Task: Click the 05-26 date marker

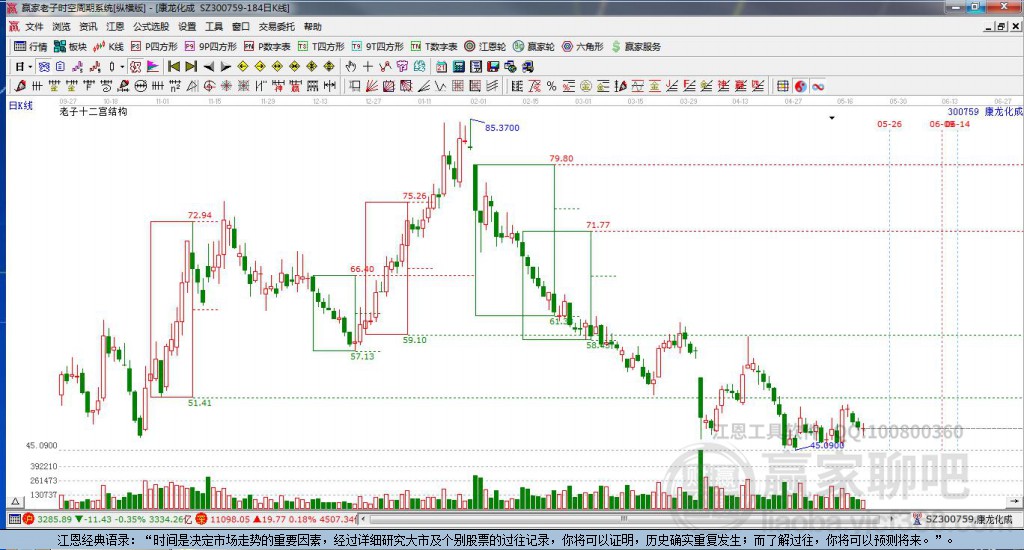Action: [889, 124]
